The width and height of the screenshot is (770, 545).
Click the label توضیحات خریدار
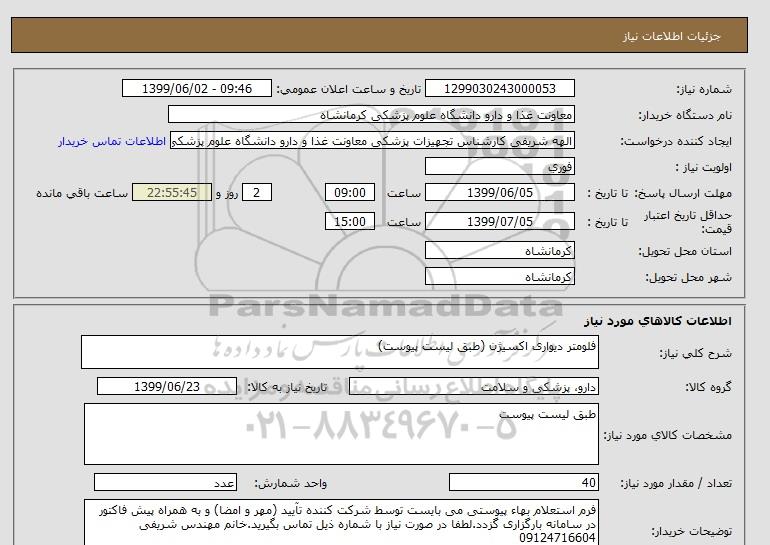[x=691, y=531]
